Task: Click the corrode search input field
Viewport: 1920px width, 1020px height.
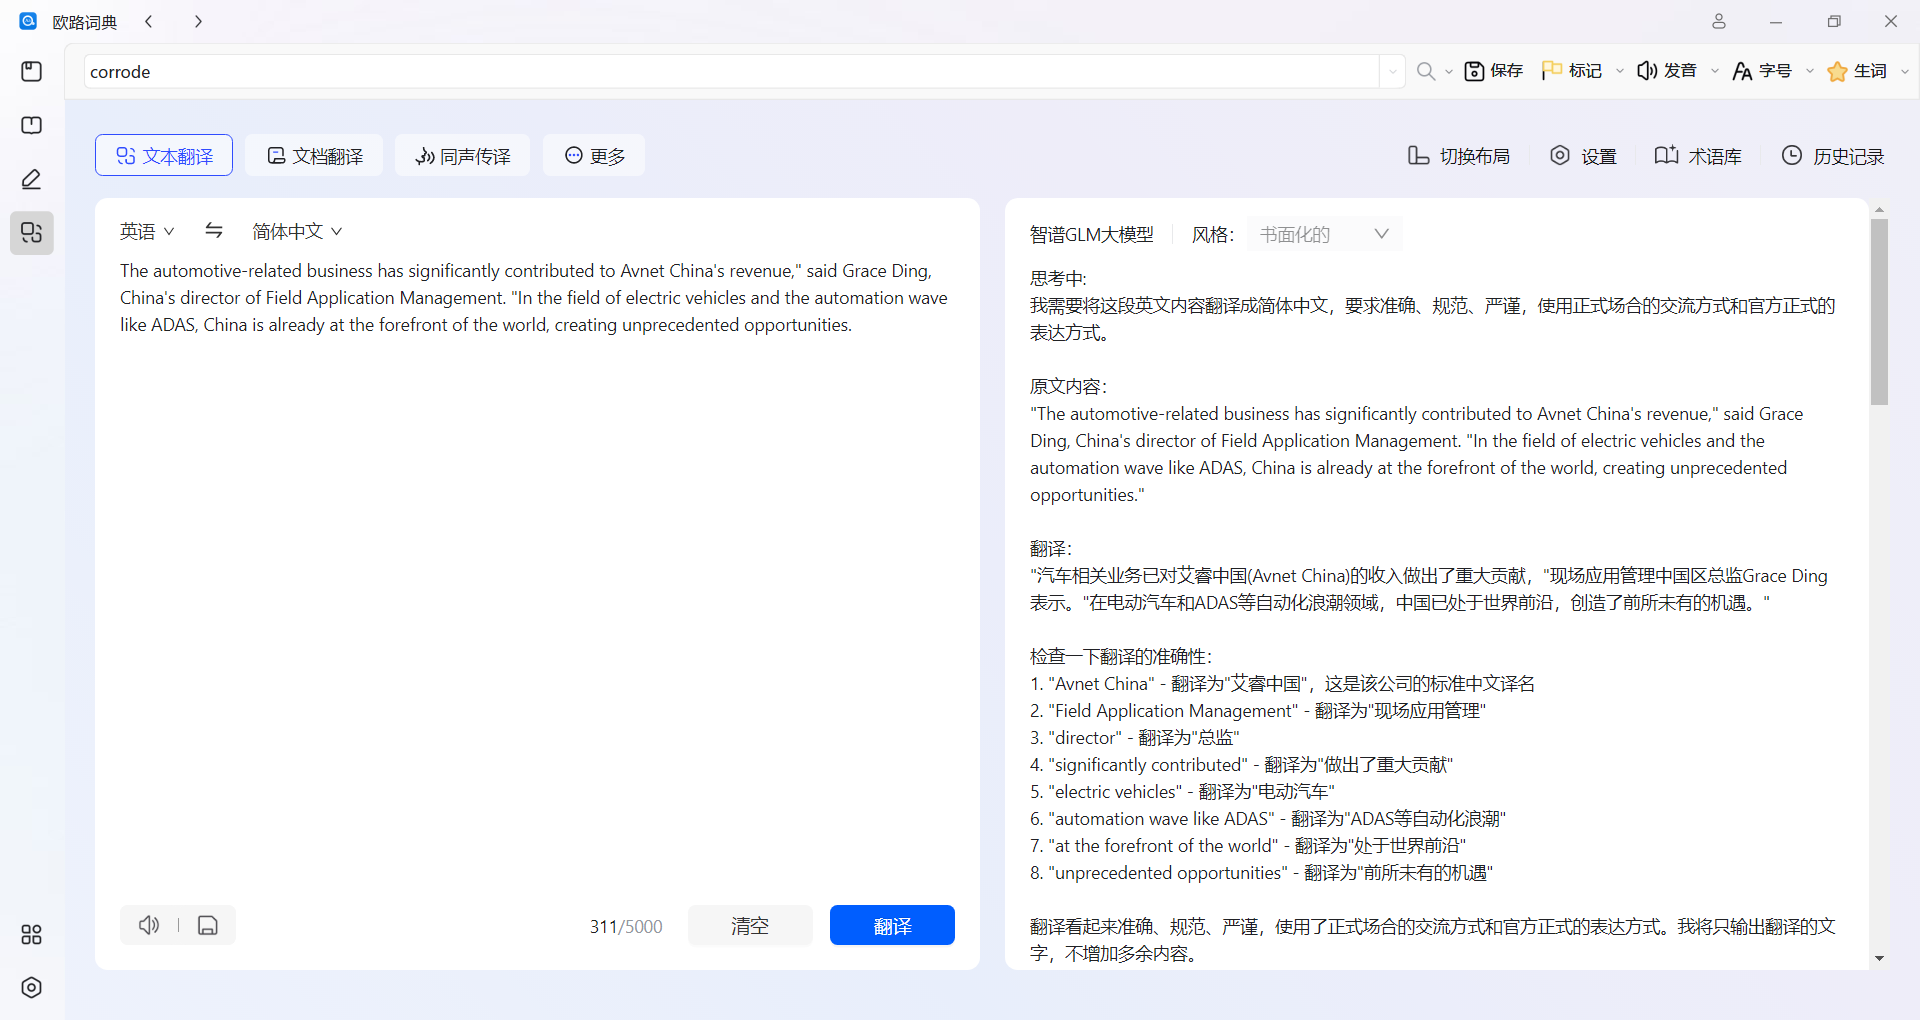Action: [730, 71]
